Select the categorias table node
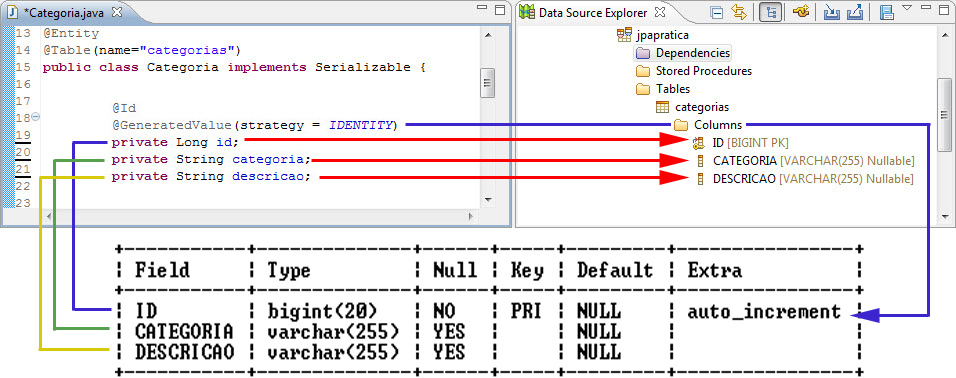 [x=702, y=107]
